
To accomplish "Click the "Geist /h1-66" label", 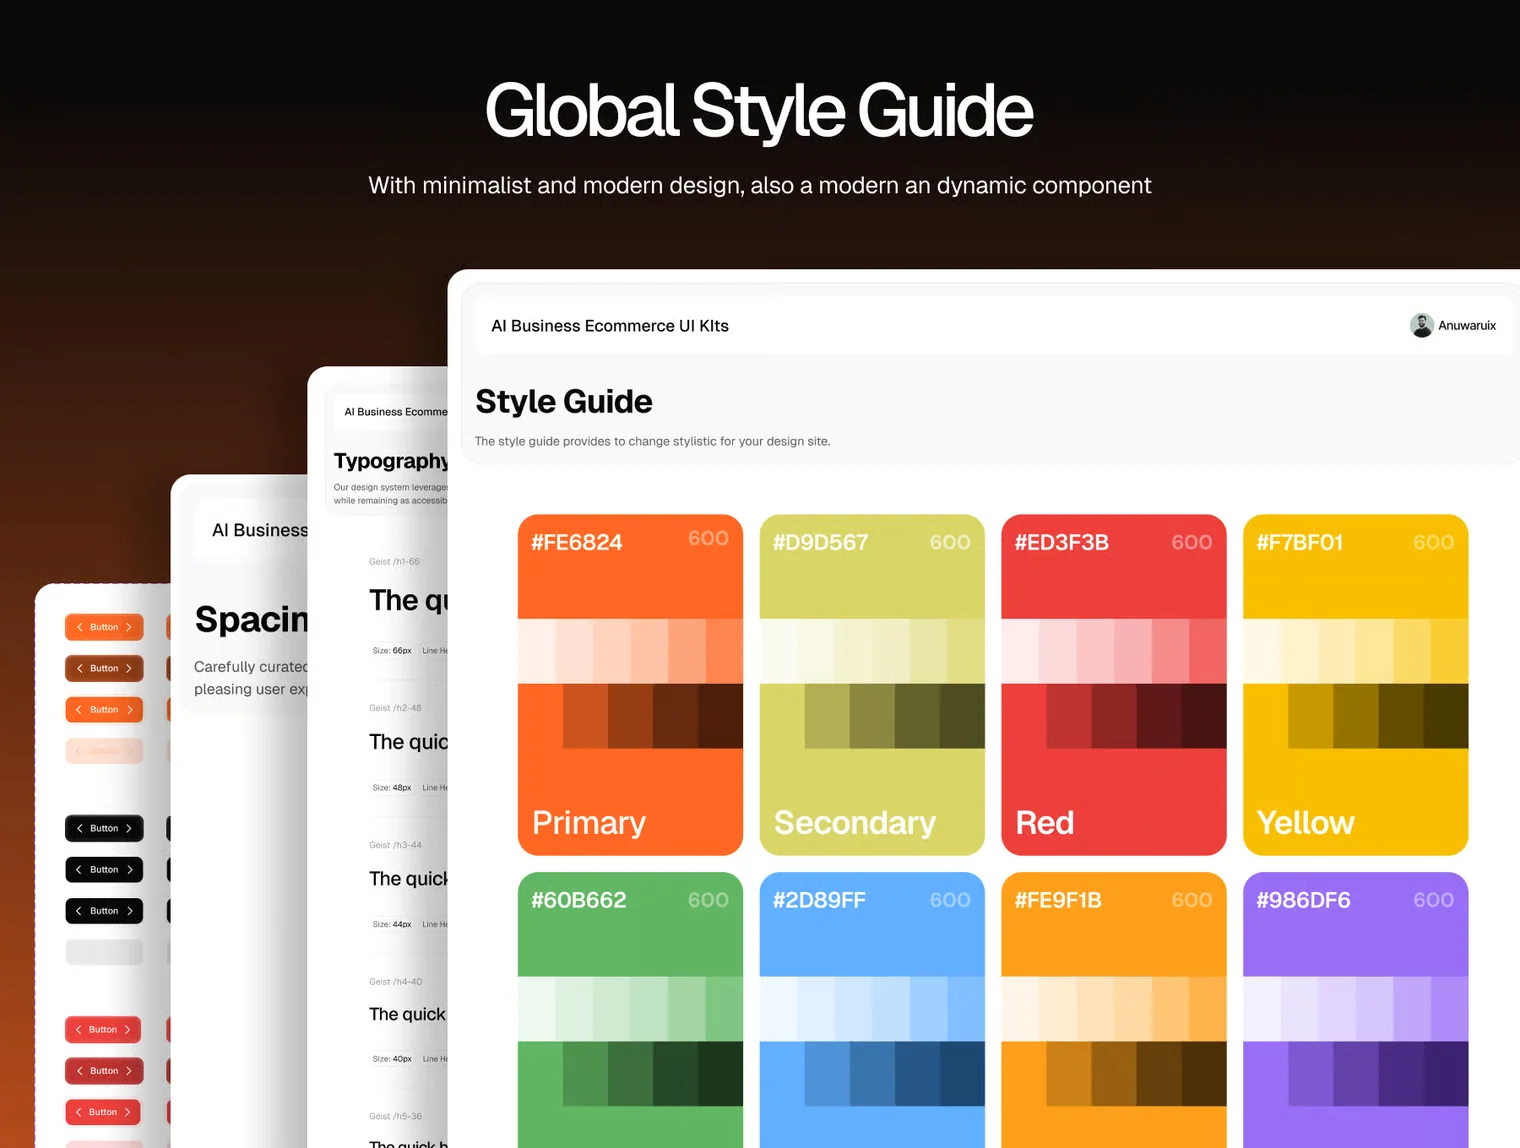I will point(394,562).
